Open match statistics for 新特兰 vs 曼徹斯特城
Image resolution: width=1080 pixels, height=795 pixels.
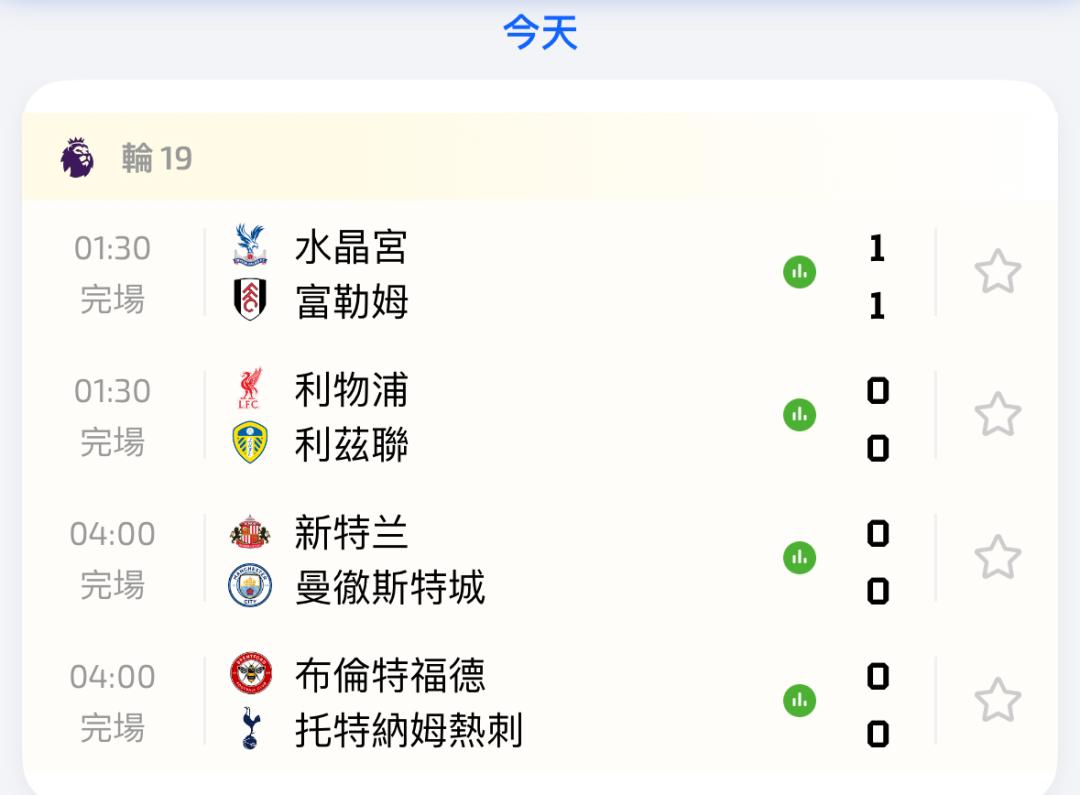coord(799,558)
